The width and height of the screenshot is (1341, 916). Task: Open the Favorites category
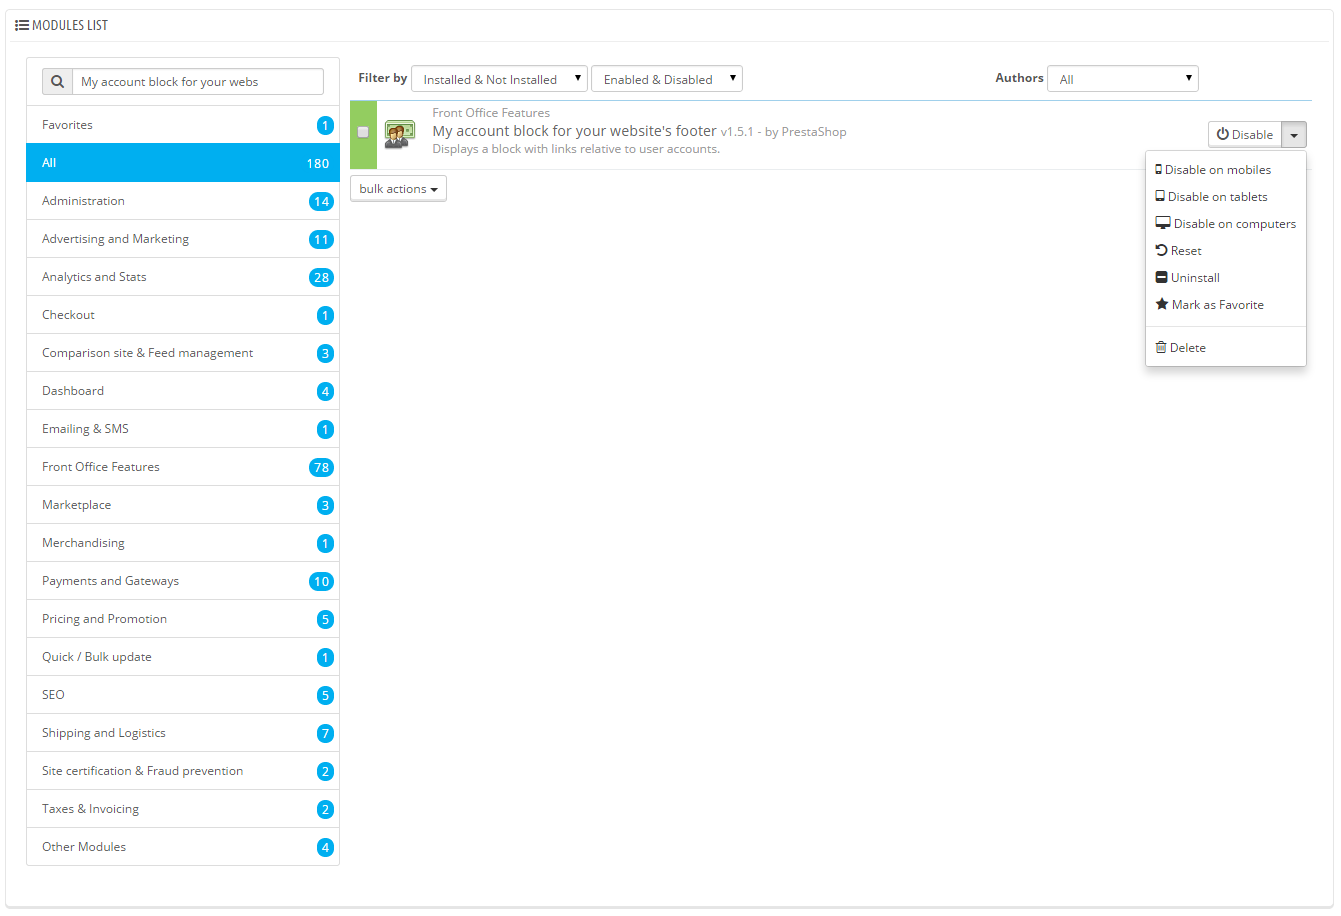(183, 125)
